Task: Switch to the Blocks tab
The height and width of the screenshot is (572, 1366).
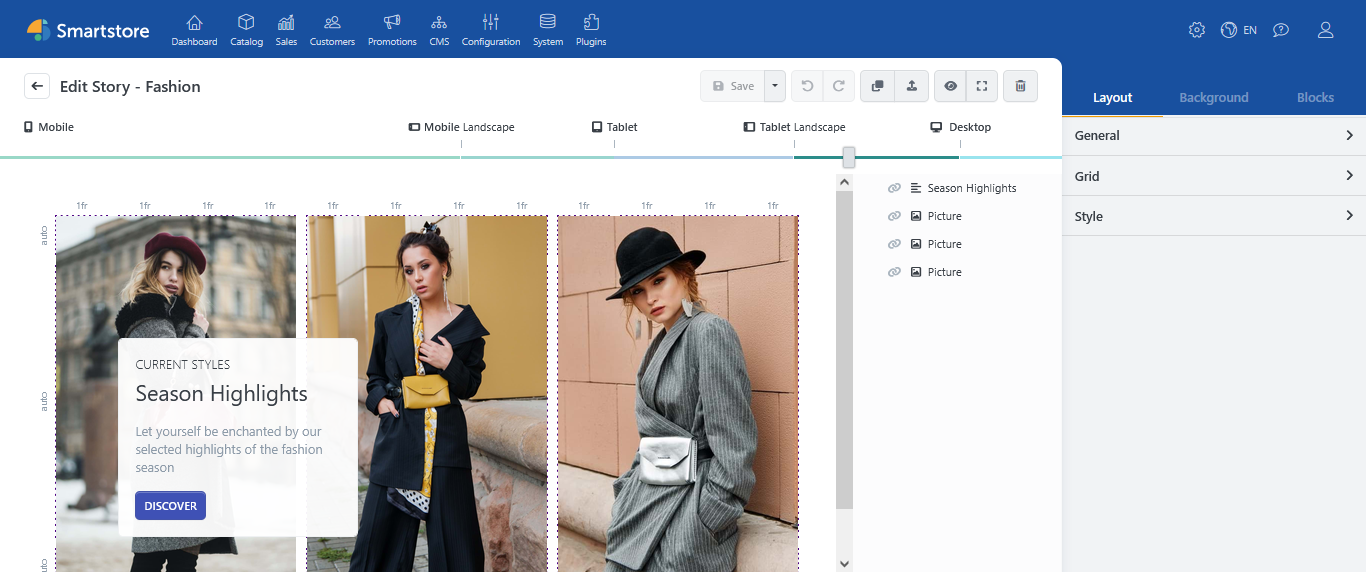Action: (x=1315, y=97)
